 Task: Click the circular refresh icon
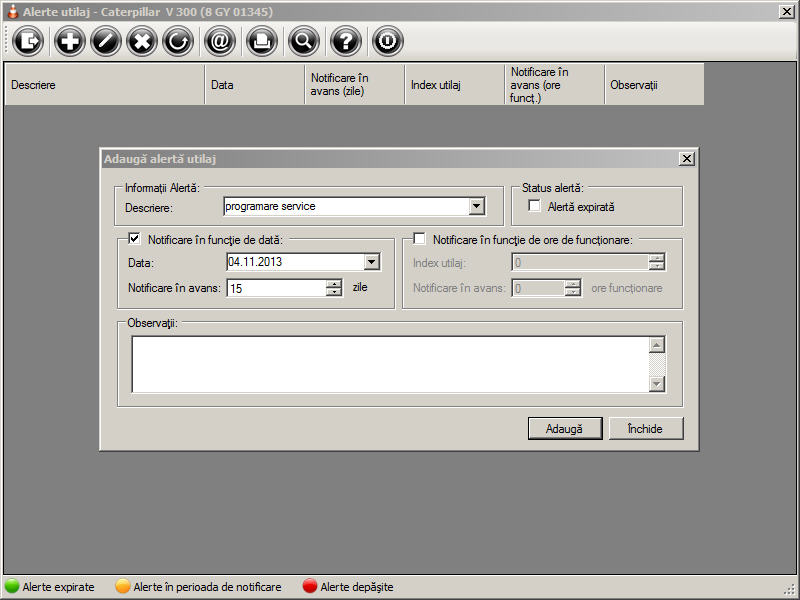[x=178, y=41]
